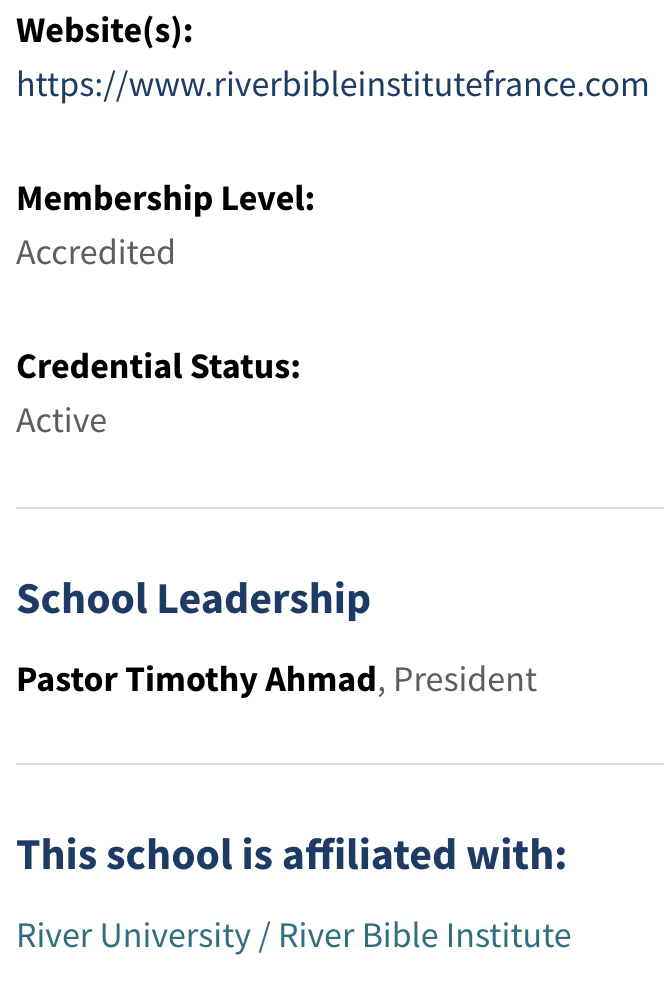Select the "Membership Level:" label
This screenshot has width=664, height=988.
click(x=166, y=198)
